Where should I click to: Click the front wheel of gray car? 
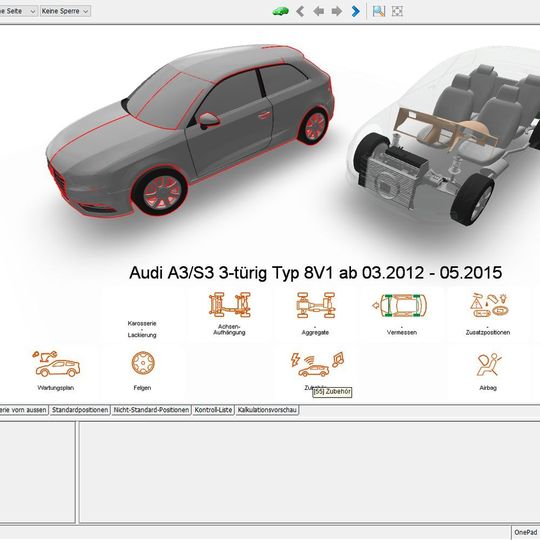click(160, 192)
